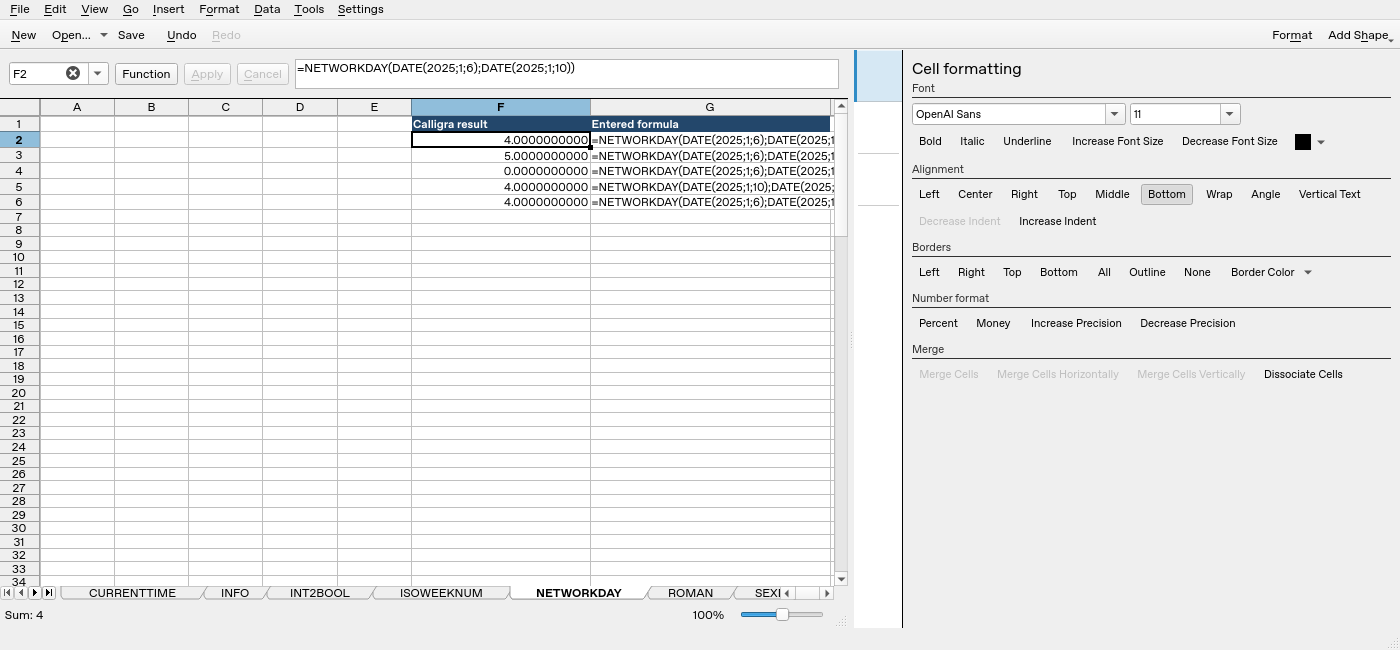
Task: Toggle Bold formatting
Action: [930, 142]
